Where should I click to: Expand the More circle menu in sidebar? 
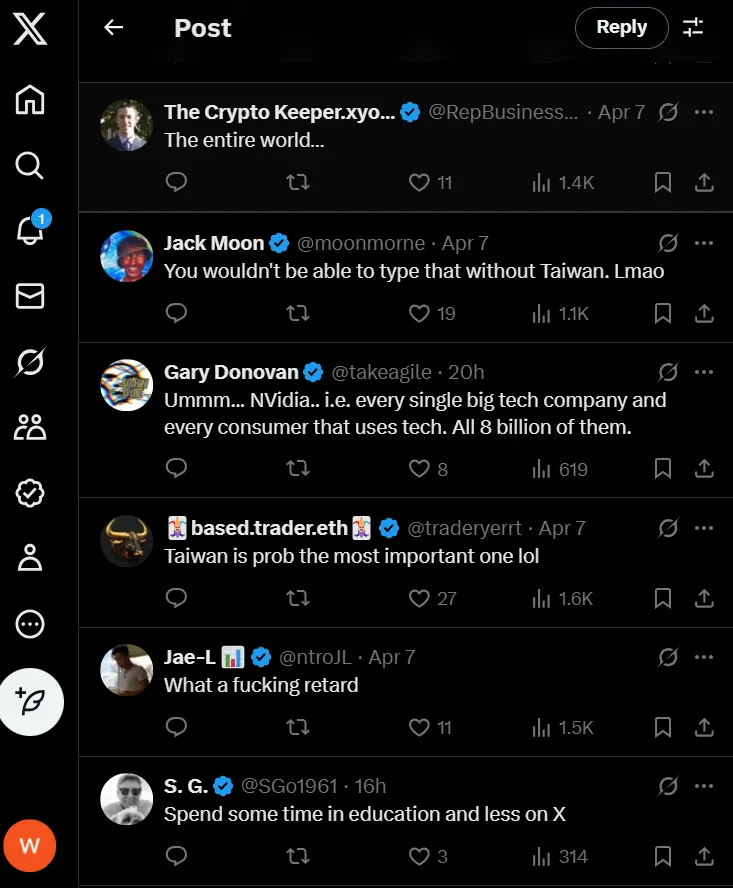click(x=30, y=624)
